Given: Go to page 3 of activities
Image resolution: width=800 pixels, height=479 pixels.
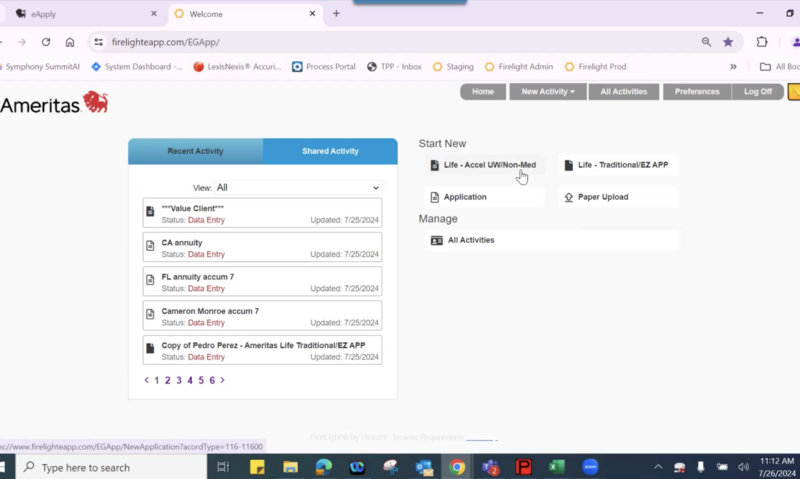Looking at the screenshot, I should 179,381.
